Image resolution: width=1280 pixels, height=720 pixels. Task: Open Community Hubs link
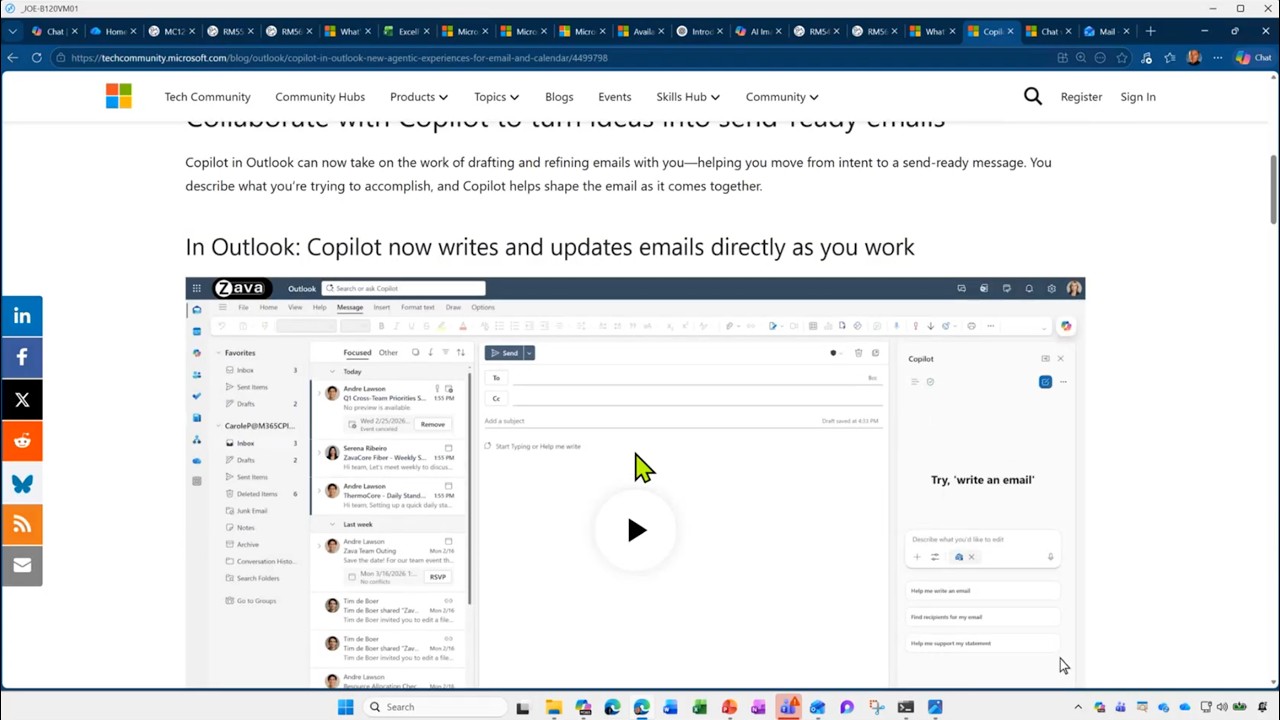click(x=320, y=97)
